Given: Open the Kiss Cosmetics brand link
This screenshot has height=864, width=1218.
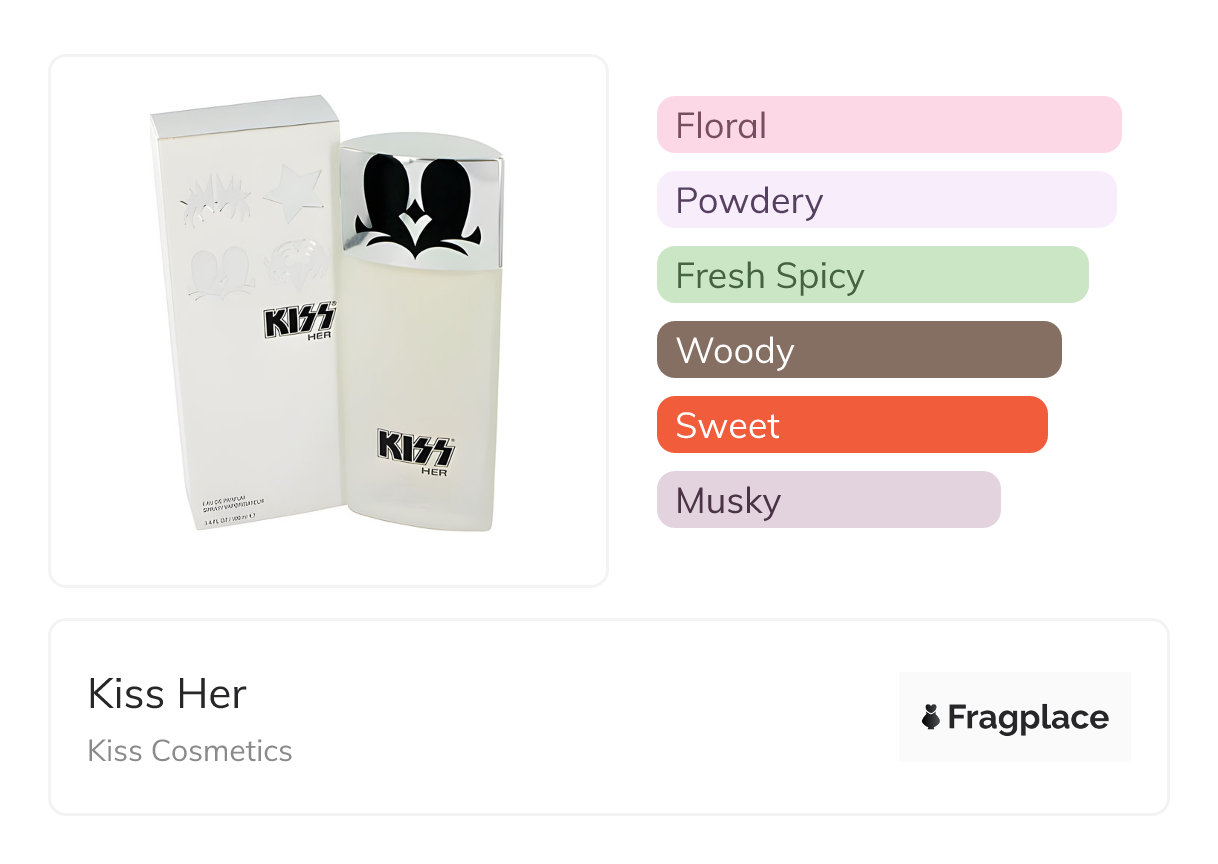Looking at the screenshot, I should tap(190, 751).
